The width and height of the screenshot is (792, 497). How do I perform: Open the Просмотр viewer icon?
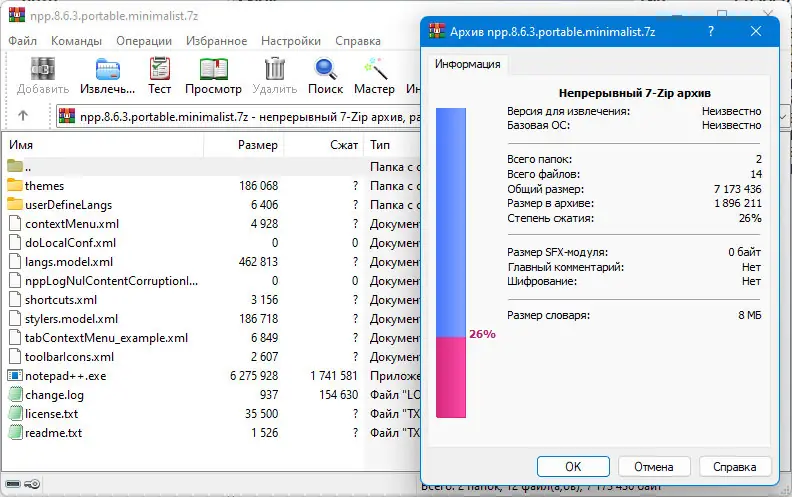(214, 69)
